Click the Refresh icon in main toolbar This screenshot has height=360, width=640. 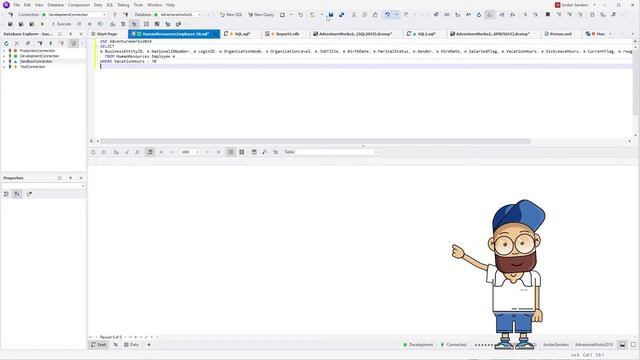click(x=479, y=15)
